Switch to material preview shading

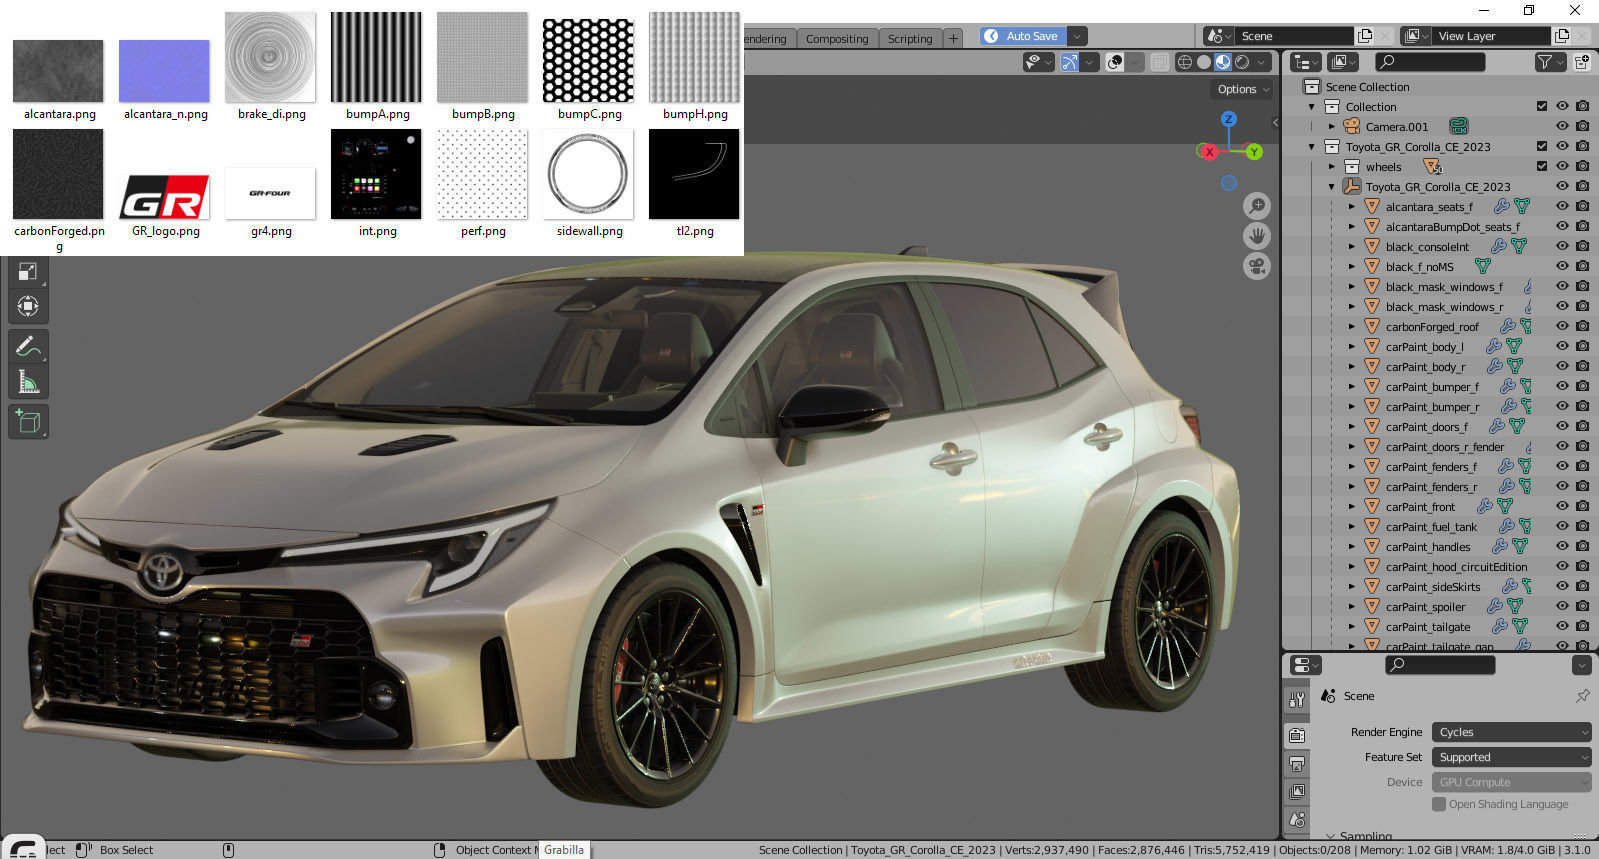pyautogui.click(x=1223, y=62)
